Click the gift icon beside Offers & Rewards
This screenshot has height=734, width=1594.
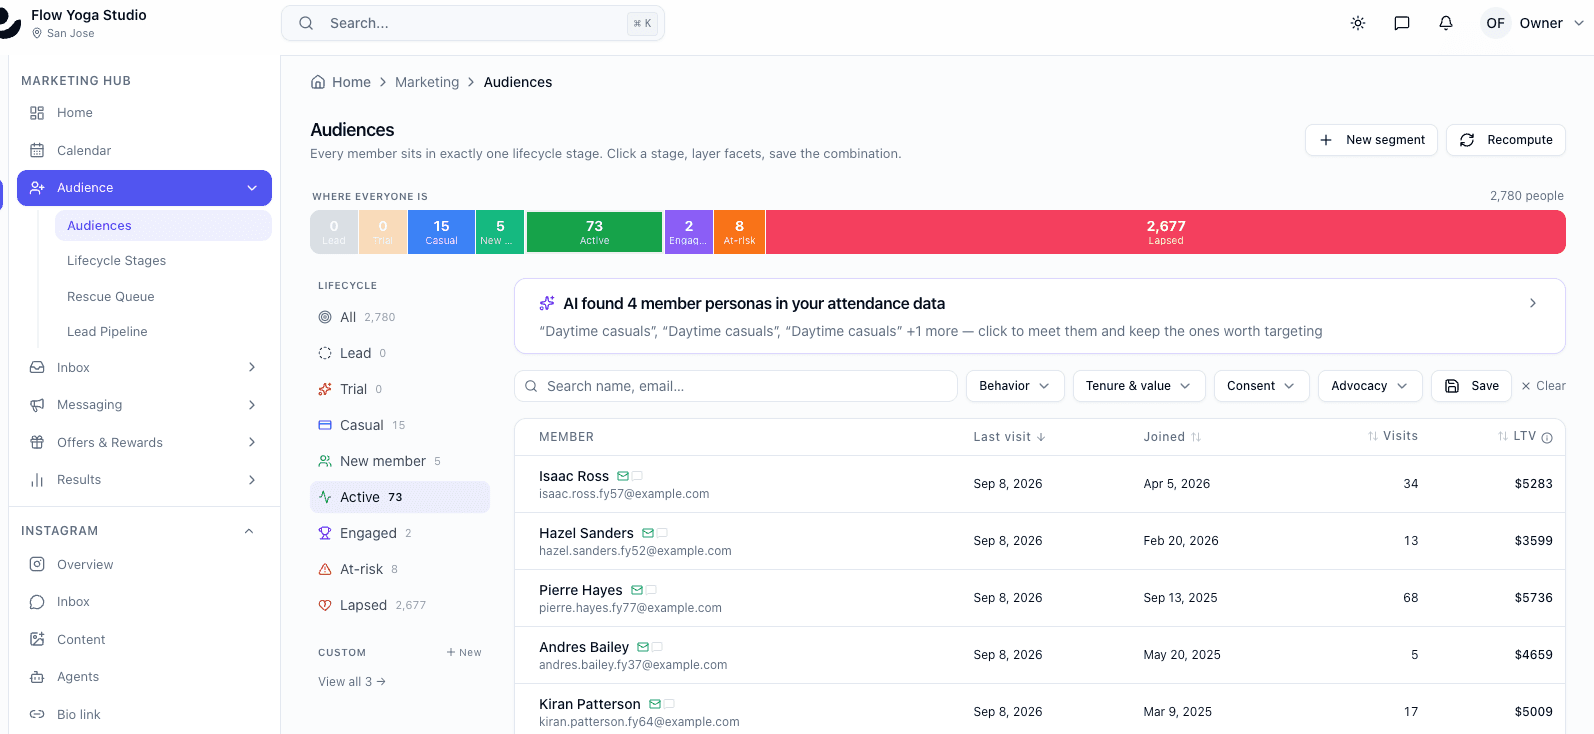click(37, 442)
